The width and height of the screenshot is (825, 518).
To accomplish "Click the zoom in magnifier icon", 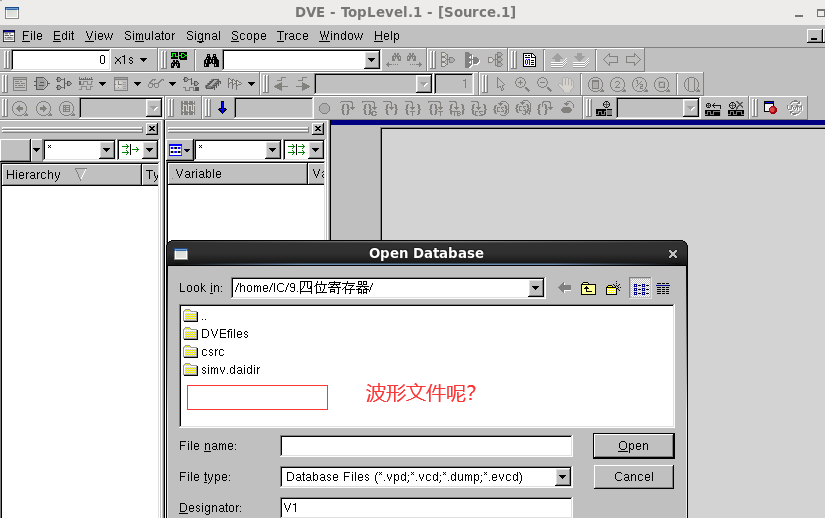I will (522, 84).
